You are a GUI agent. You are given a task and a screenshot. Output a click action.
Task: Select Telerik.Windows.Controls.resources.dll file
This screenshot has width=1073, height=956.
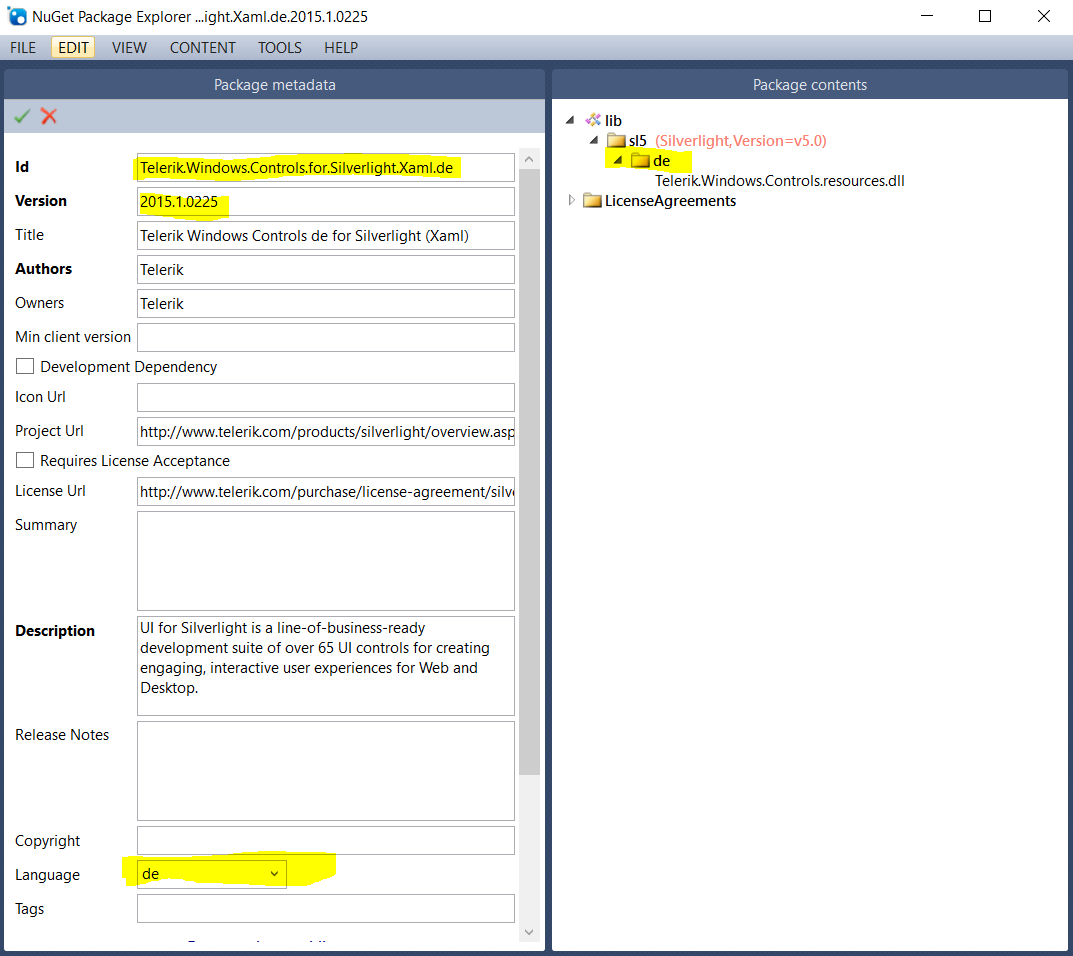pos(779,181)
